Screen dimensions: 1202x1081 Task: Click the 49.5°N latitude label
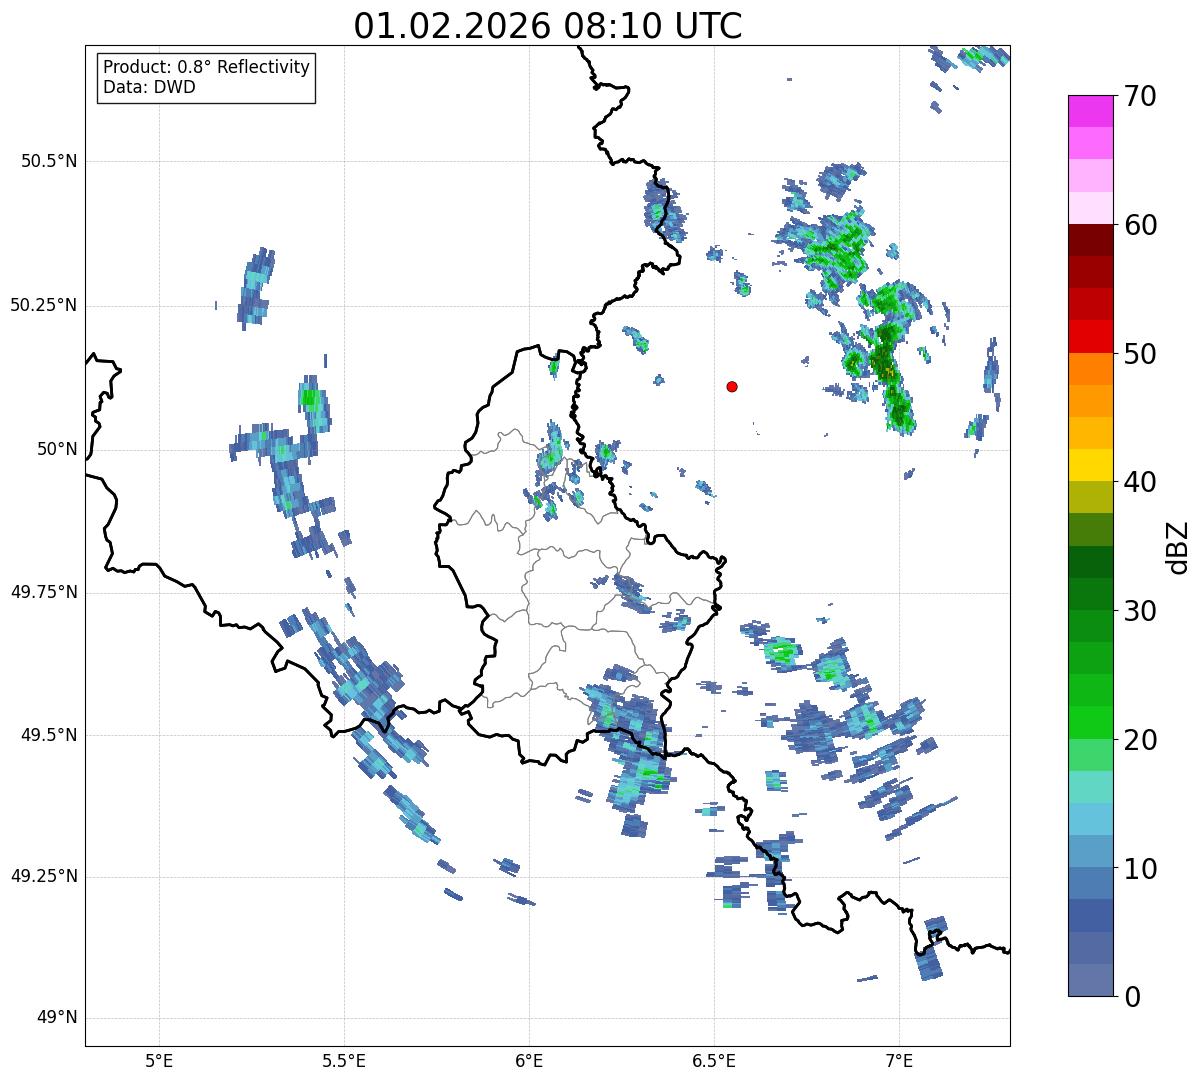[x=49, y=736]
